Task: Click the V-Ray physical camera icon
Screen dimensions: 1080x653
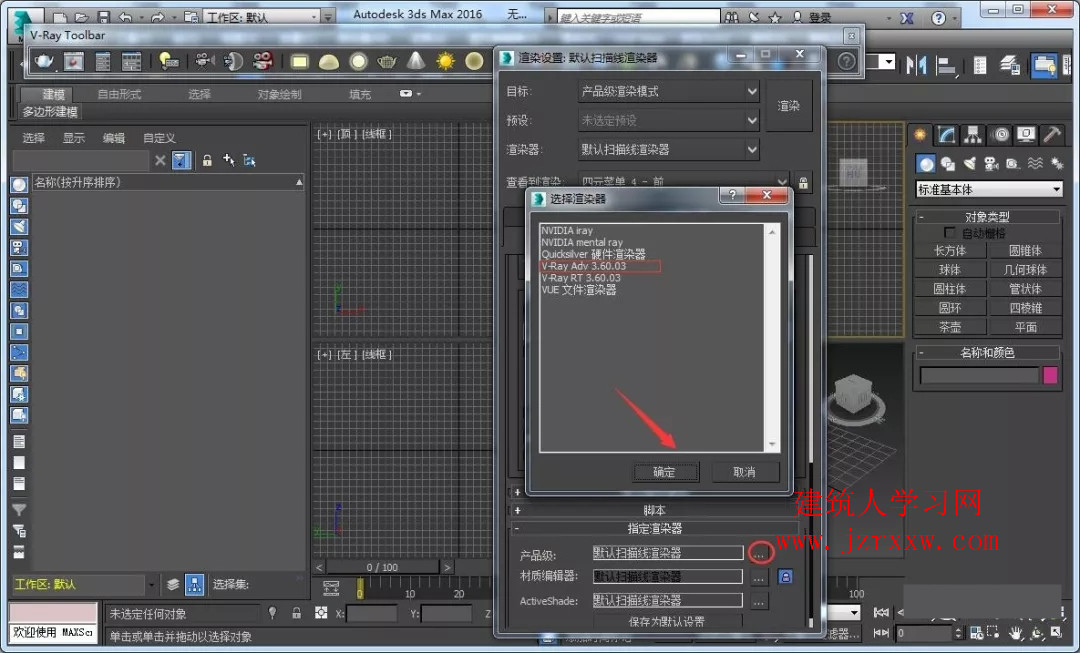Action: pos(204,62)
